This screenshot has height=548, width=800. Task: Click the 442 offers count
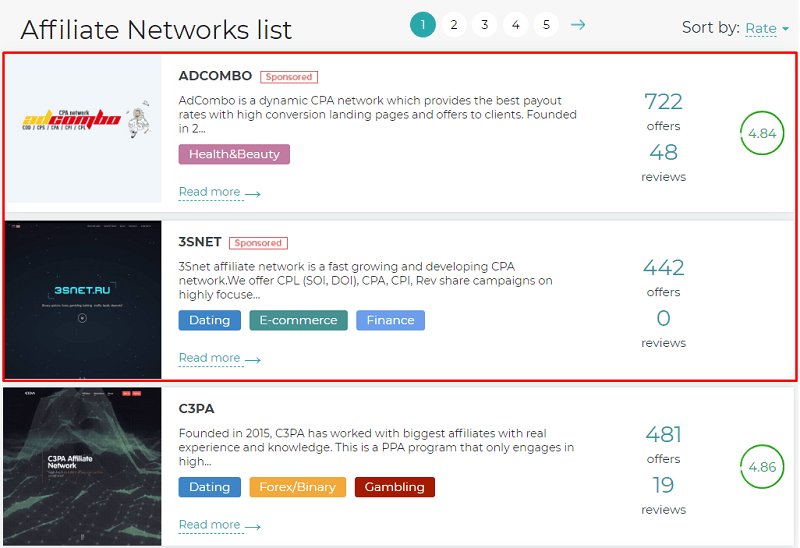pyautogui.click(x=663, y=268)
